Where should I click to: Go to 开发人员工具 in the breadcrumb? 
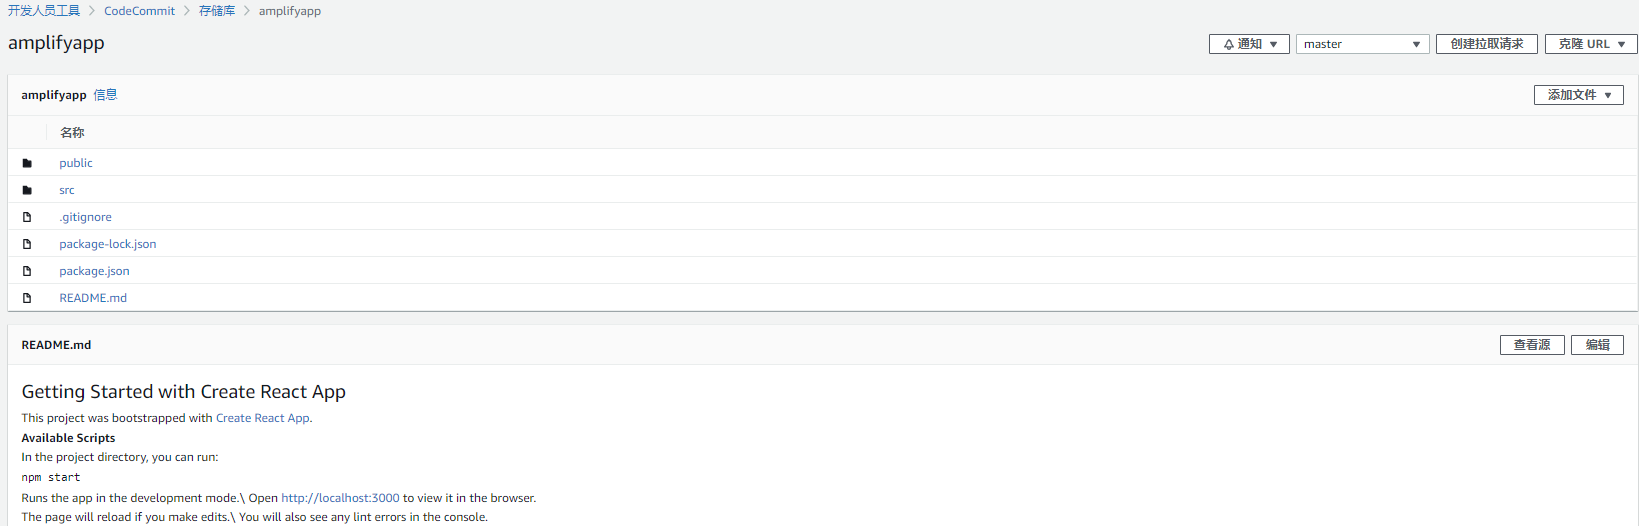tap(44, 11)
